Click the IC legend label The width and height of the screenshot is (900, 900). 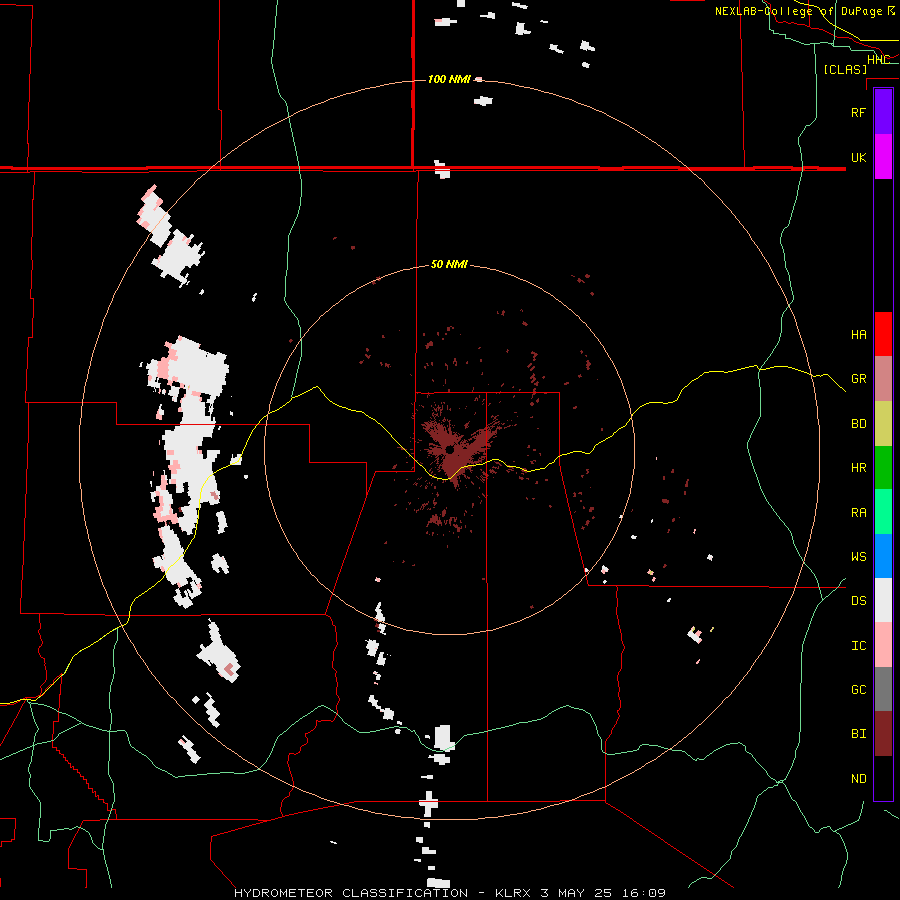pos(858,646)
